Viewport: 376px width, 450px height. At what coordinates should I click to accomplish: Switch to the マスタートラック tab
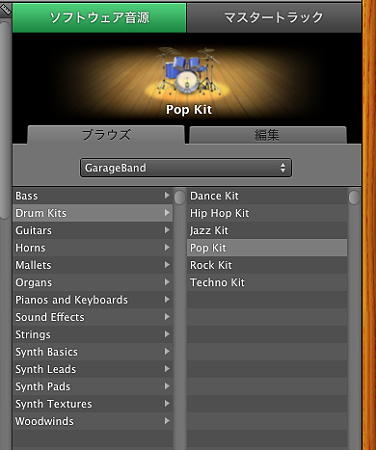coord(274,18)
